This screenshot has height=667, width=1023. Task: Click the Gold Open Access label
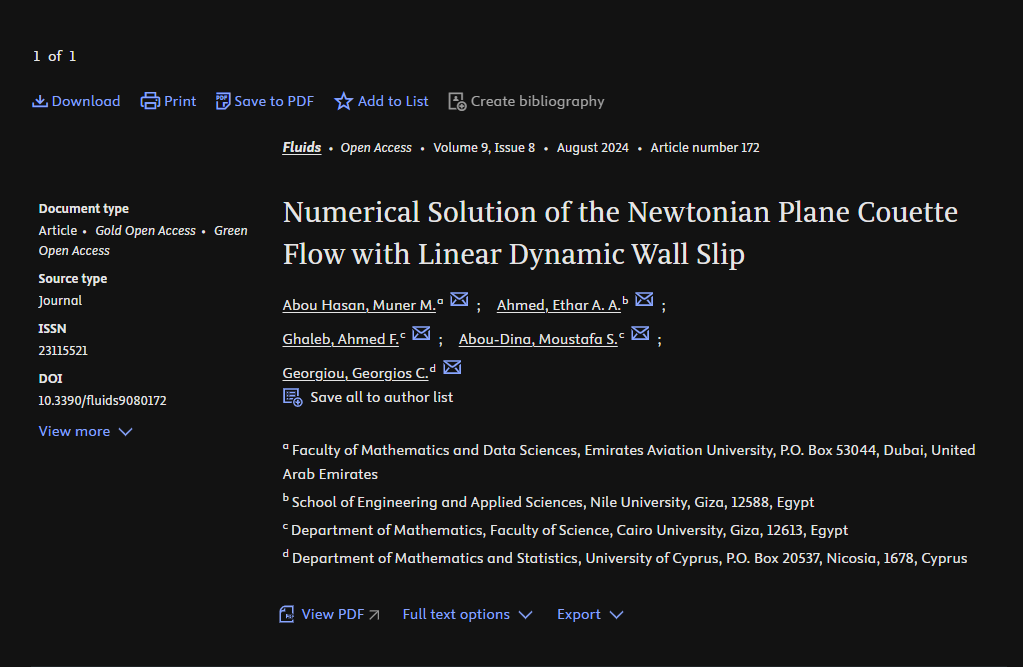coord(145,230)
